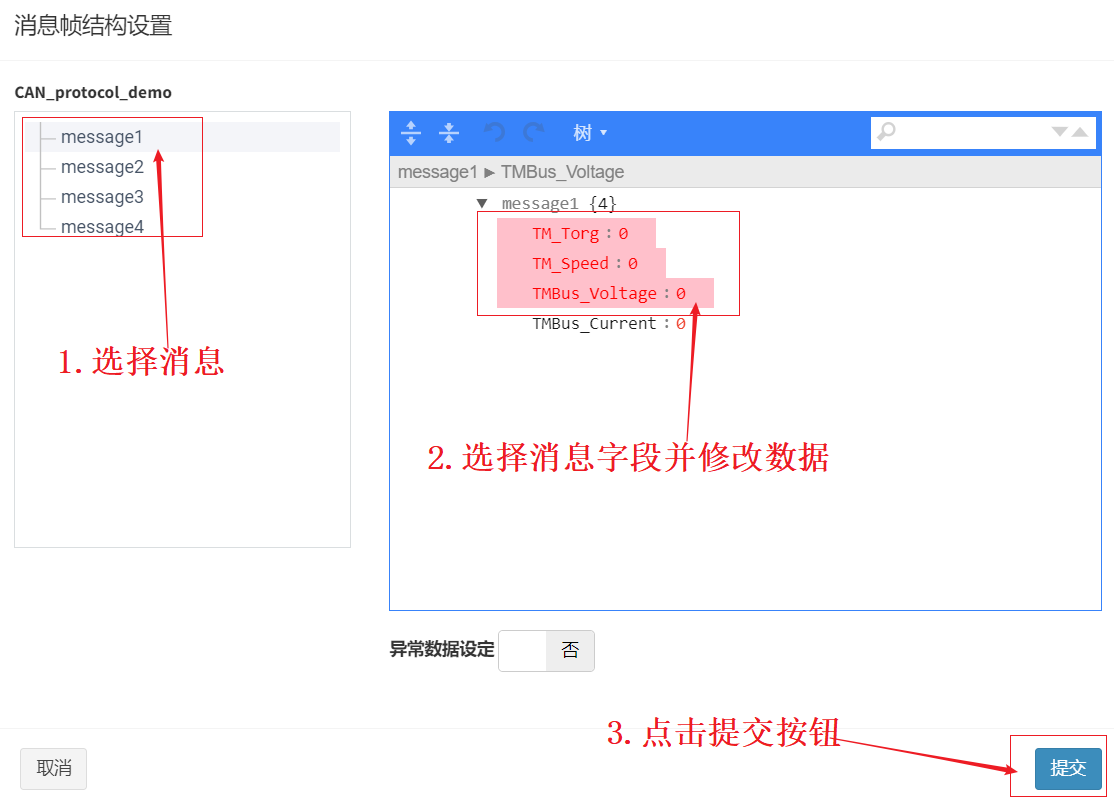Screen dimensions: 1114x803
Task: Select message3 in the message list
Action: [x=102, y=197]
